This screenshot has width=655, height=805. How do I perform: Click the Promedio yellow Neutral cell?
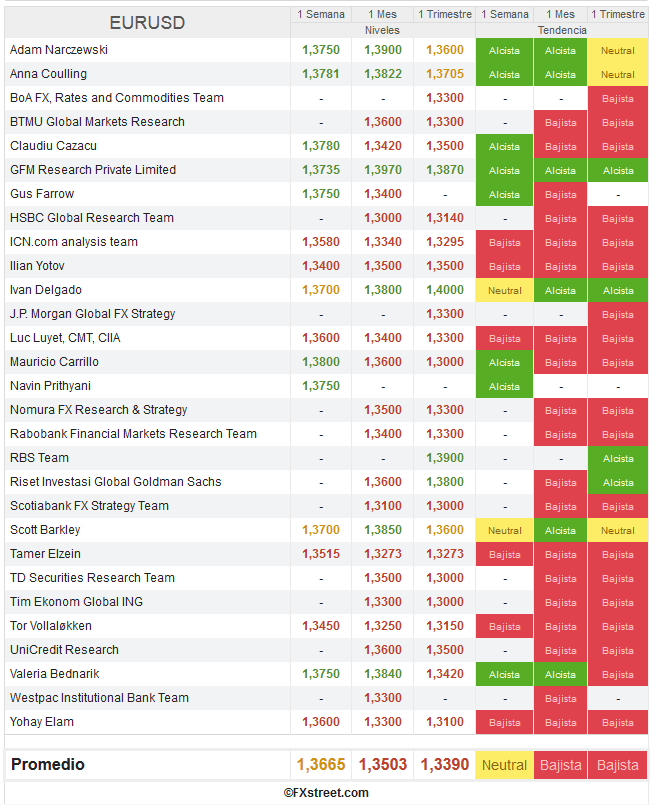pyautogui.click(x=504, y=765)
